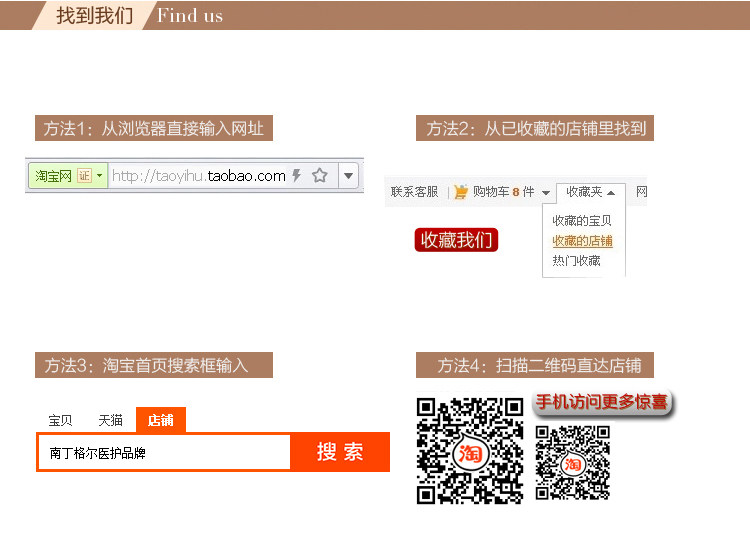Click the 方法1：从浏览器直接输入网址 heading
Image resolution: width=750 pixels, height=546 pixels.
(x=154, y=128)
